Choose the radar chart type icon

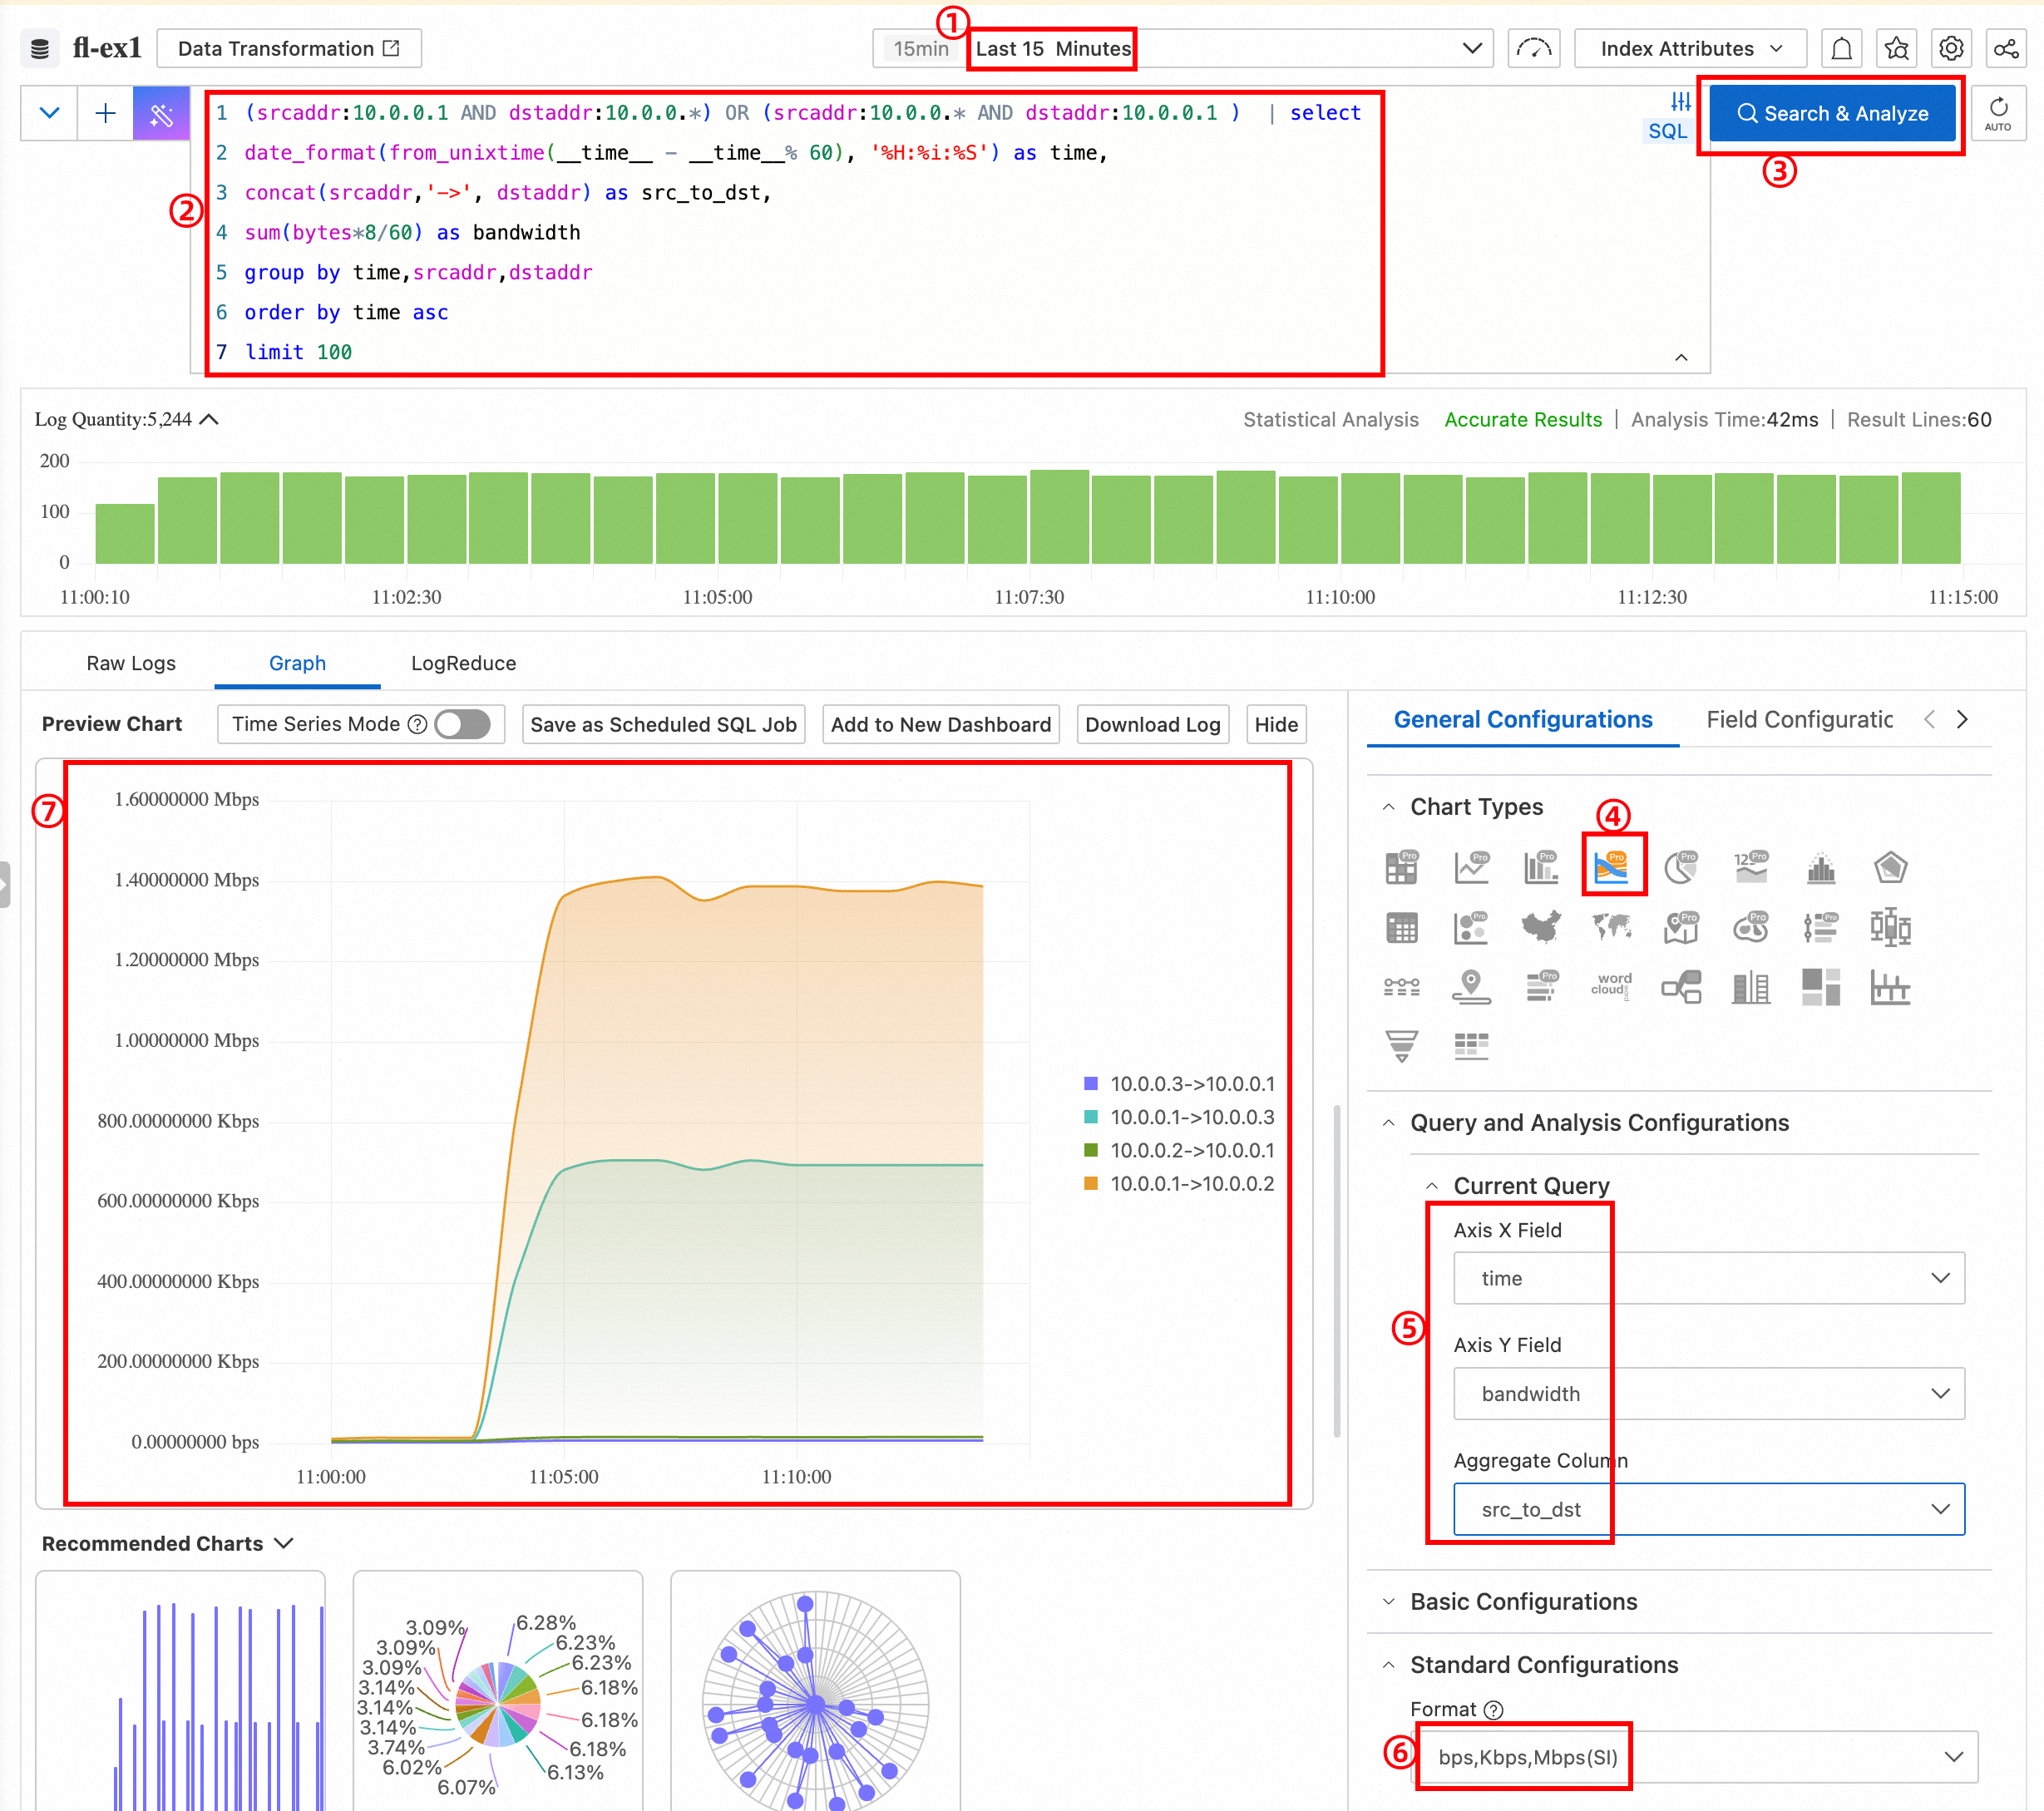point(1889,867)
